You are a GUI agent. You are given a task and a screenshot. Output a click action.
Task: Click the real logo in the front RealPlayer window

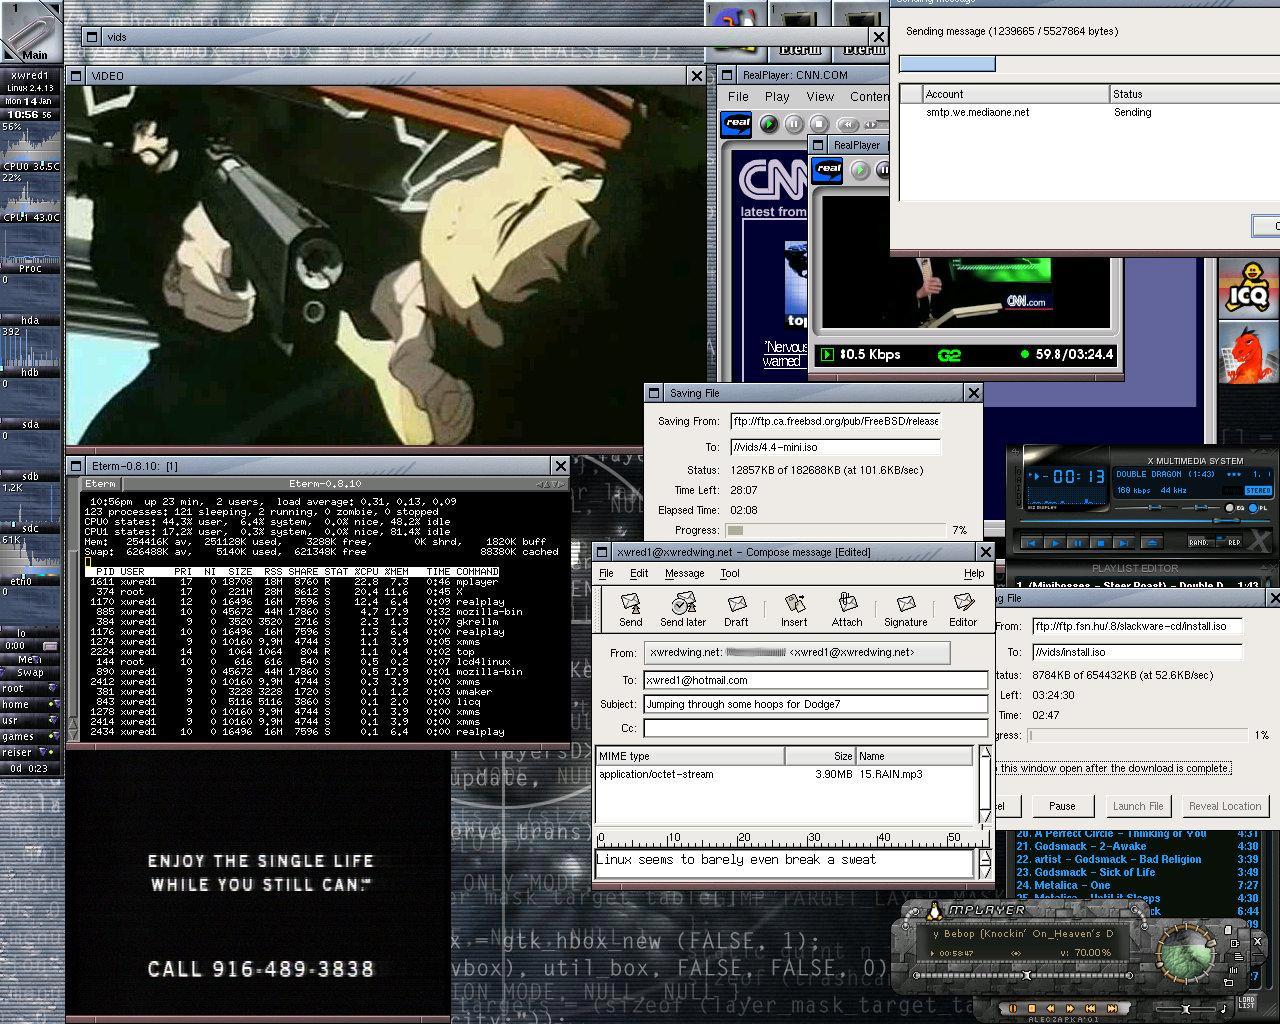coord(829,169)
